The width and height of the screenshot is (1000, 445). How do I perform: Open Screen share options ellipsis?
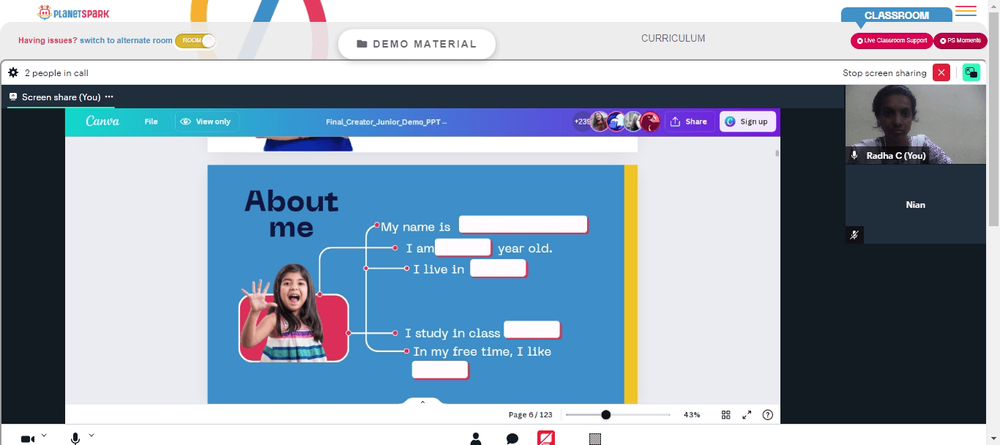[x=109, y=97]
